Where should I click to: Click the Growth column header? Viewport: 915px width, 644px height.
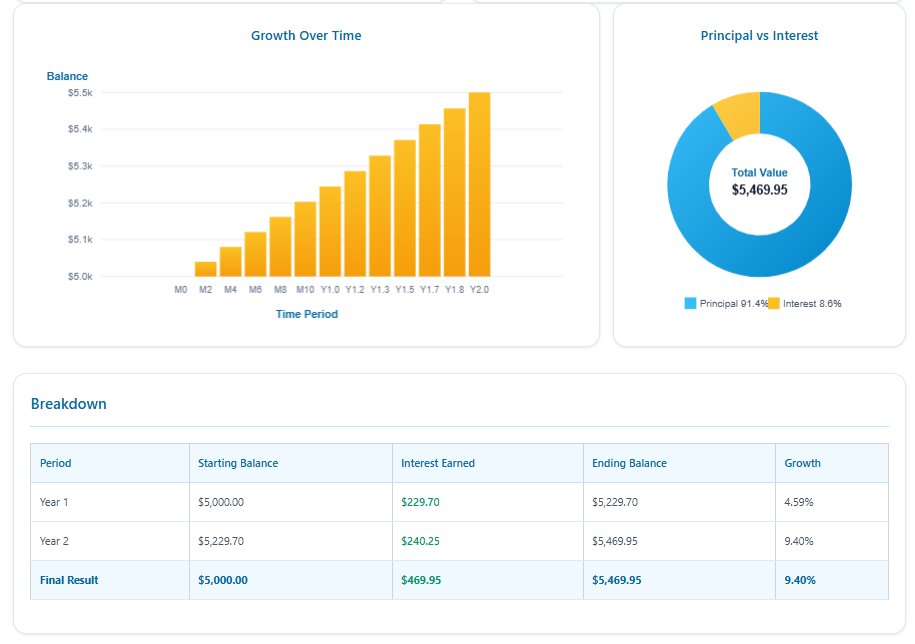click(x=802, y=463)
